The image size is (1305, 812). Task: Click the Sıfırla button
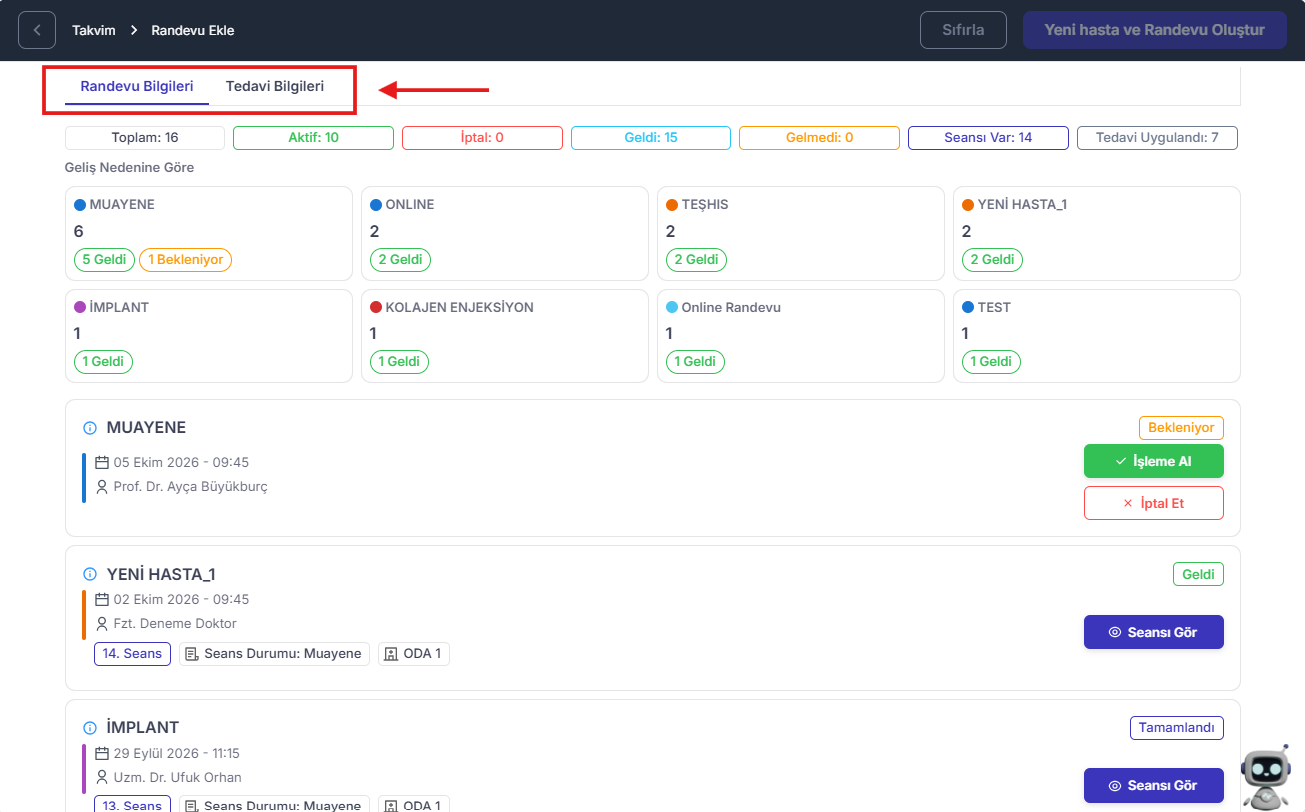(963, 30)
